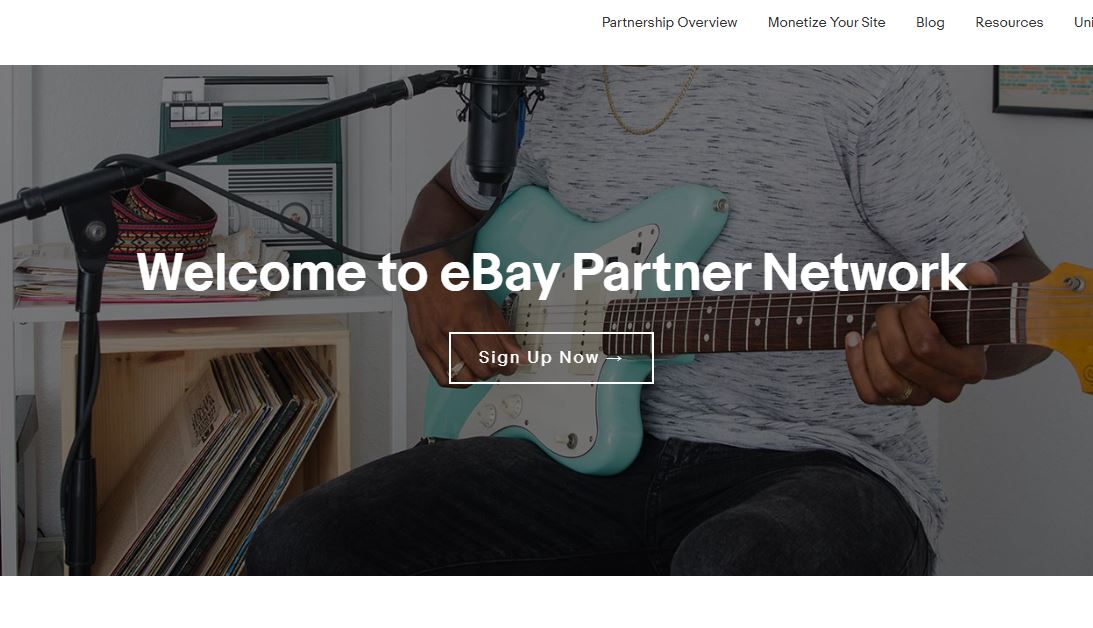This screenshot has width=1093, height=628.
Task: Open the Blog link in navigation
Action: pyautogui.click(x=930, y=22)
